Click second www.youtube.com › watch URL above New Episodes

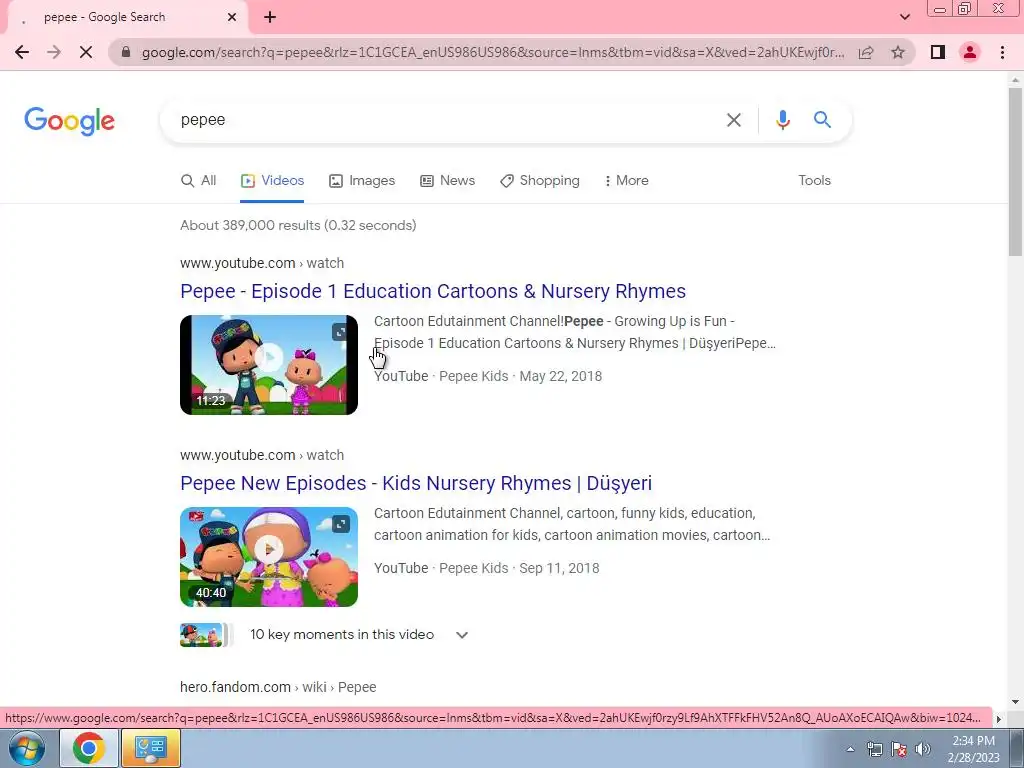tap(262, 455)
